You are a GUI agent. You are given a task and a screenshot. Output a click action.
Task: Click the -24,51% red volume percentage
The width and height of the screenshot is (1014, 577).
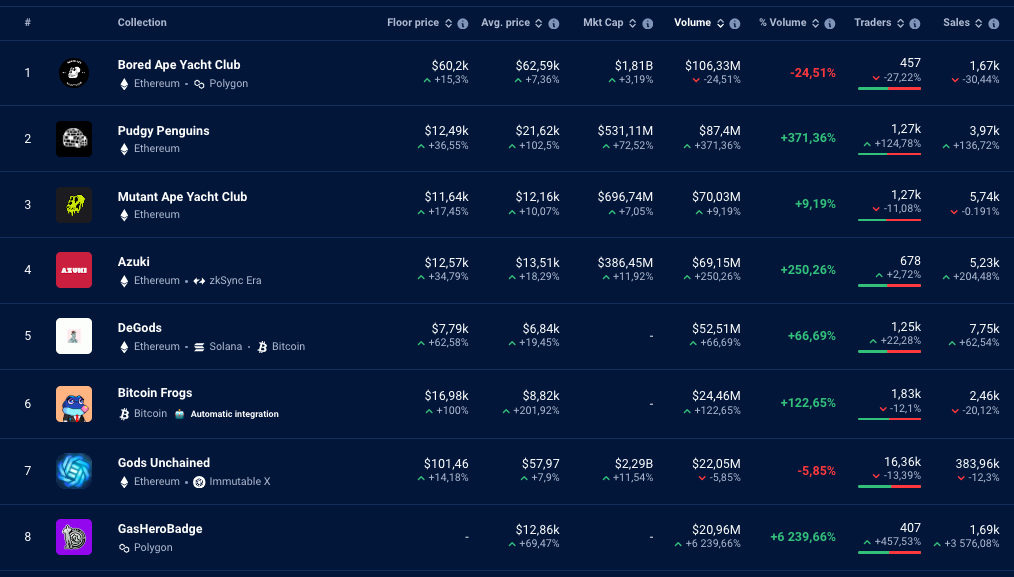pyautogui.click(x=812, y=73)
